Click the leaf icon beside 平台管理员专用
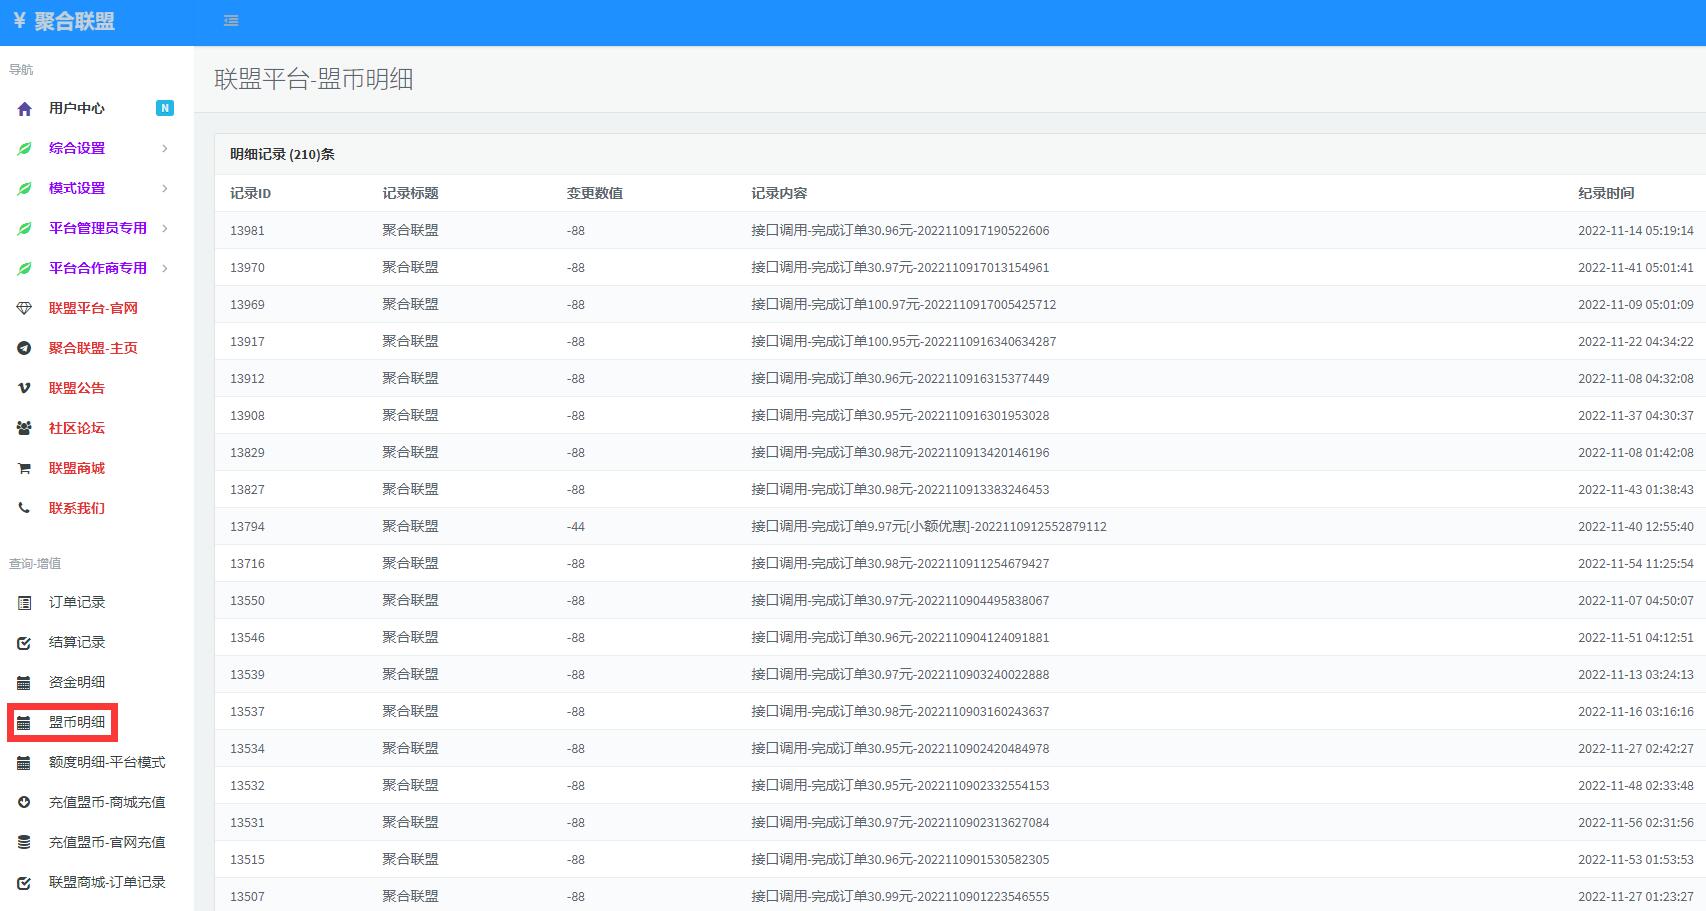1706x911 pixels. [x=24, y=229]
